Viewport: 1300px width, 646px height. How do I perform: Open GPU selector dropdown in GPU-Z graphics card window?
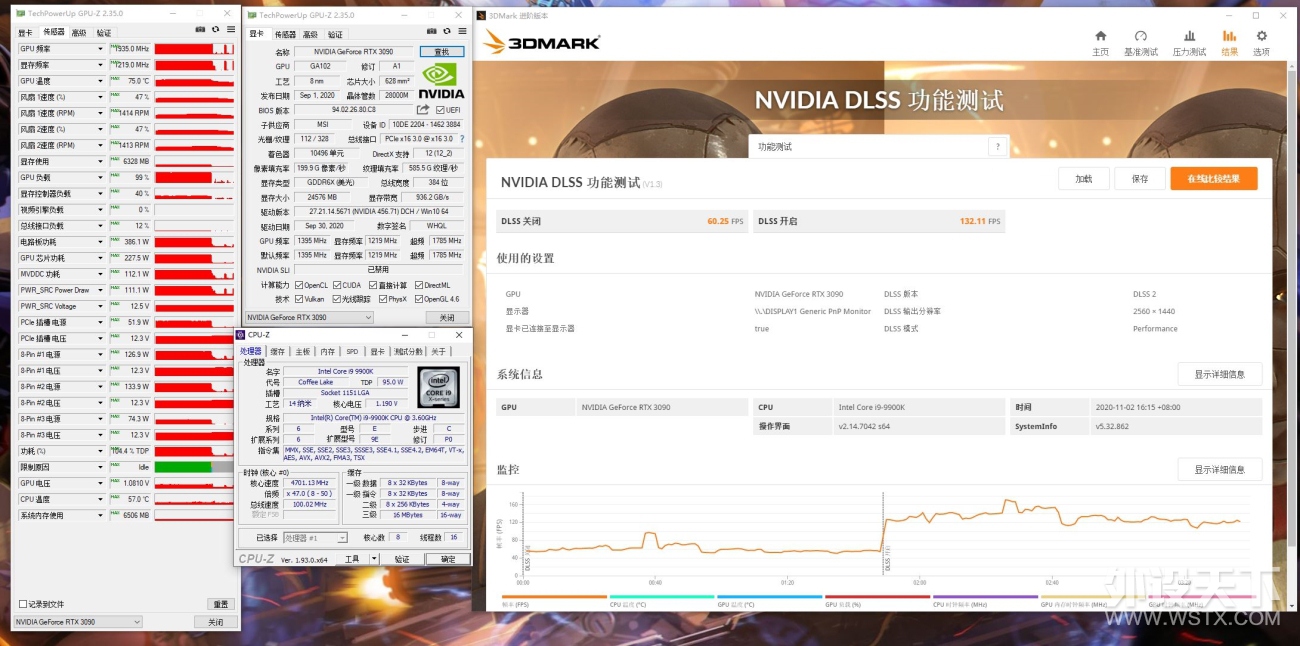(309, 317)
